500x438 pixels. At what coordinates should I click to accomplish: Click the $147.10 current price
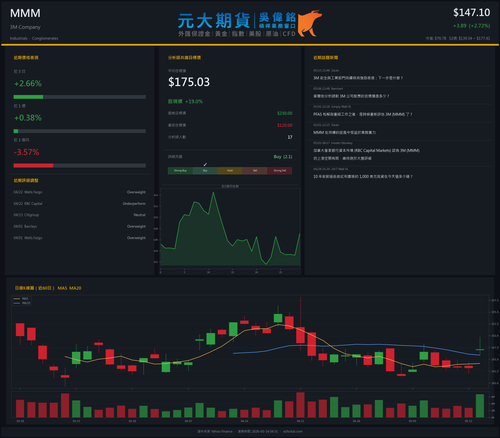(471, 13)
